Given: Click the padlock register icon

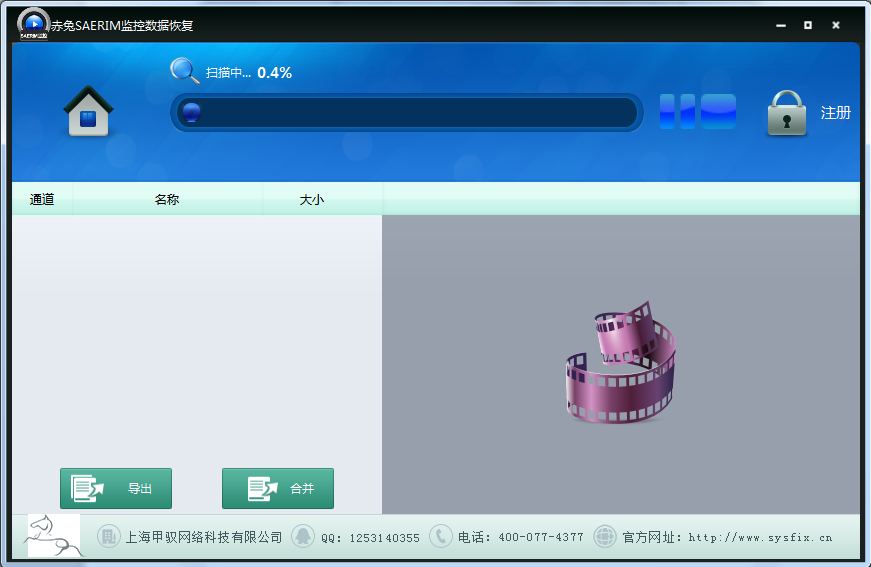Looking at the screenshot, I should click(x=787, y=113).
